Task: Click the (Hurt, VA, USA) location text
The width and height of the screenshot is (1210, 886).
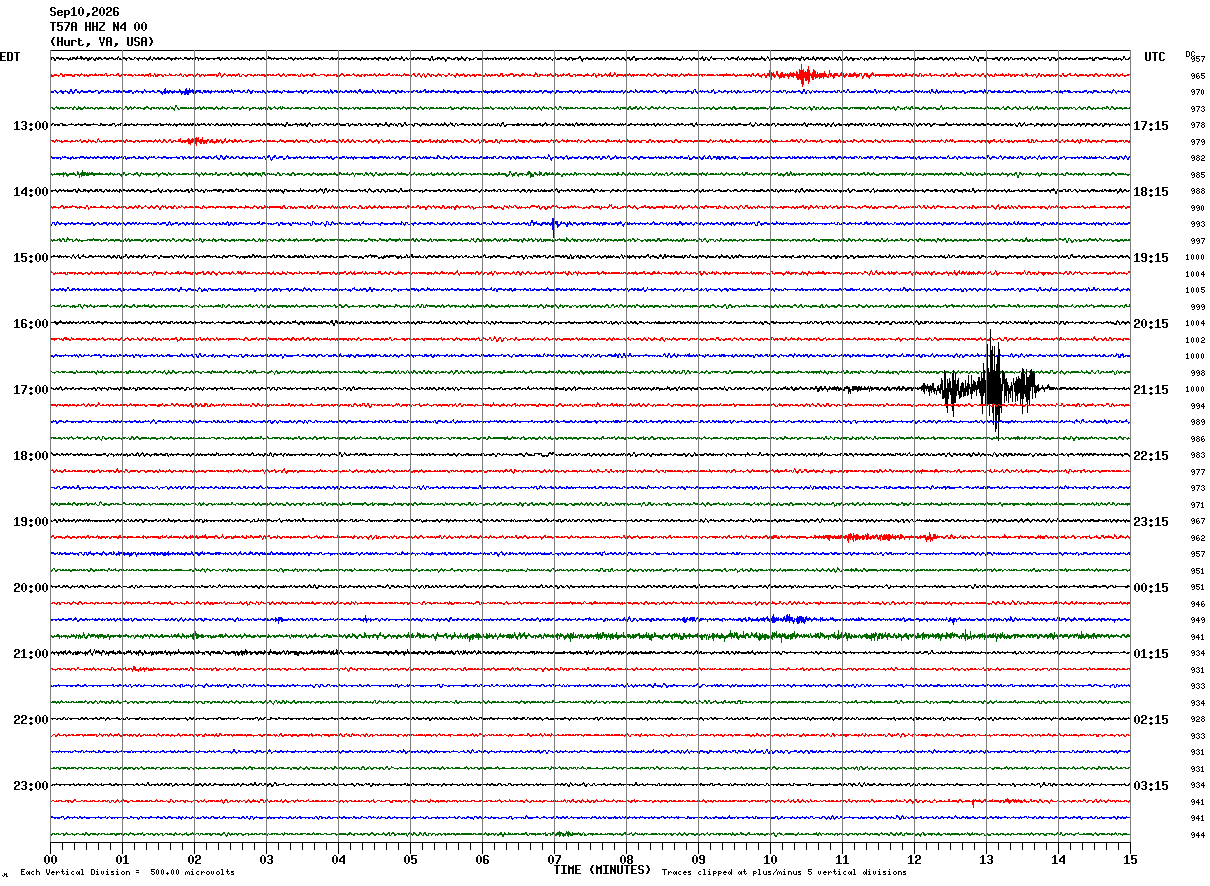Action: click(102, 42)
